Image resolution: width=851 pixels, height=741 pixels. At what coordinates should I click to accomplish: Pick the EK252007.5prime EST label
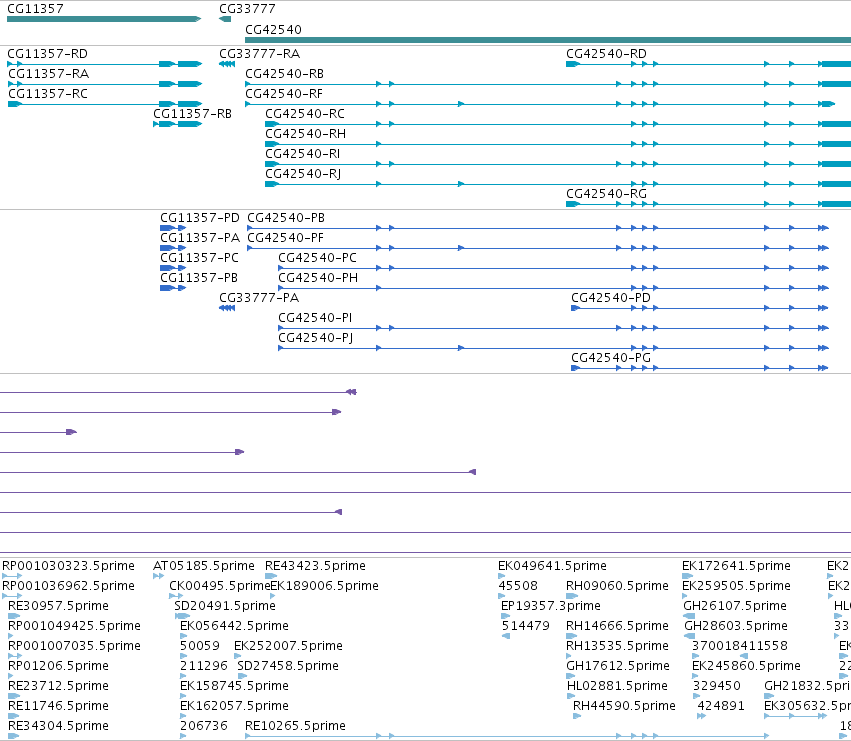pos(289,647)
